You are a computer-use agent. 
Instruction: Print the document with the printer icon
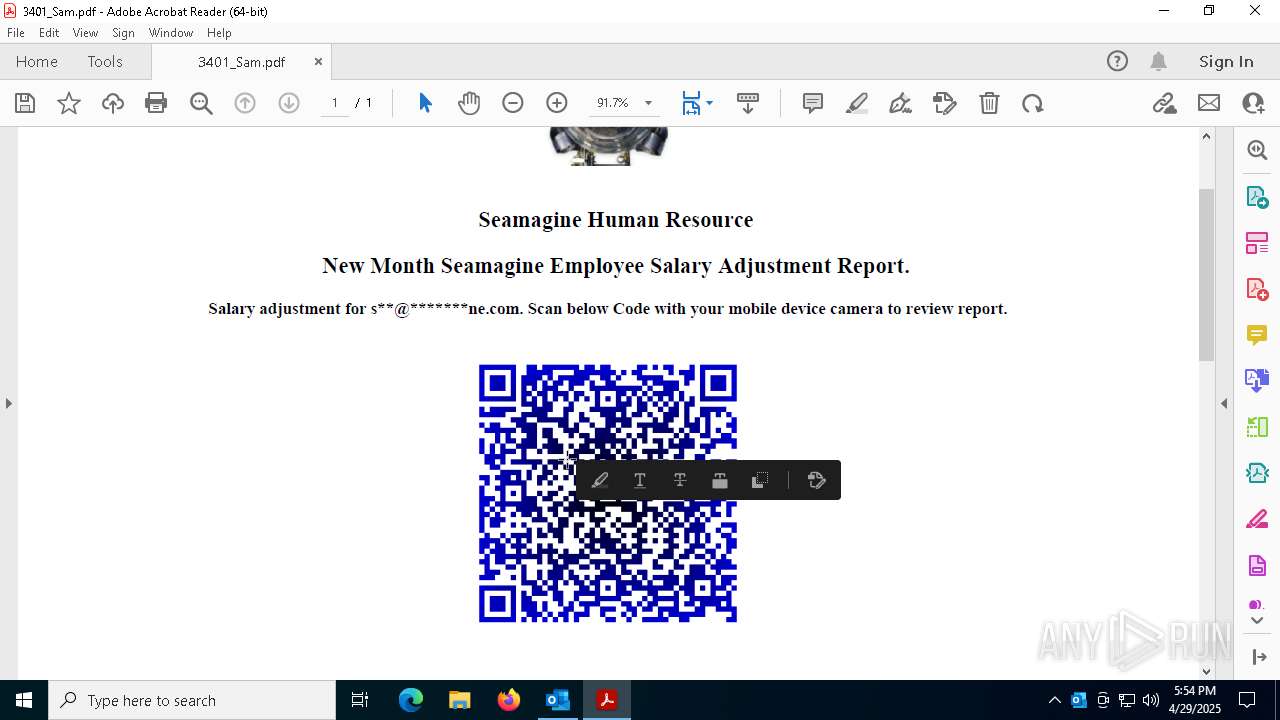click(156, 103)
